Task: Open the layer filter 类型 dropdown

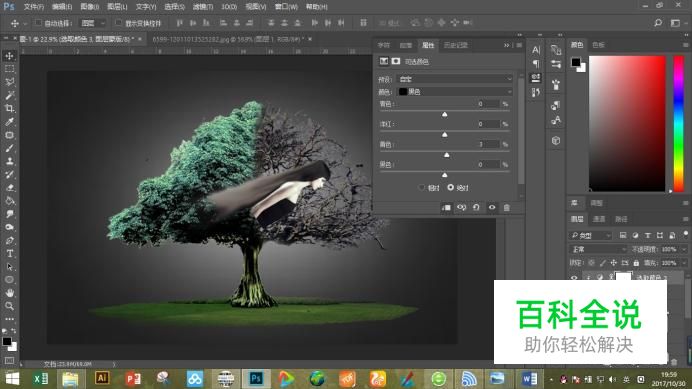Action: coord(590,236)
